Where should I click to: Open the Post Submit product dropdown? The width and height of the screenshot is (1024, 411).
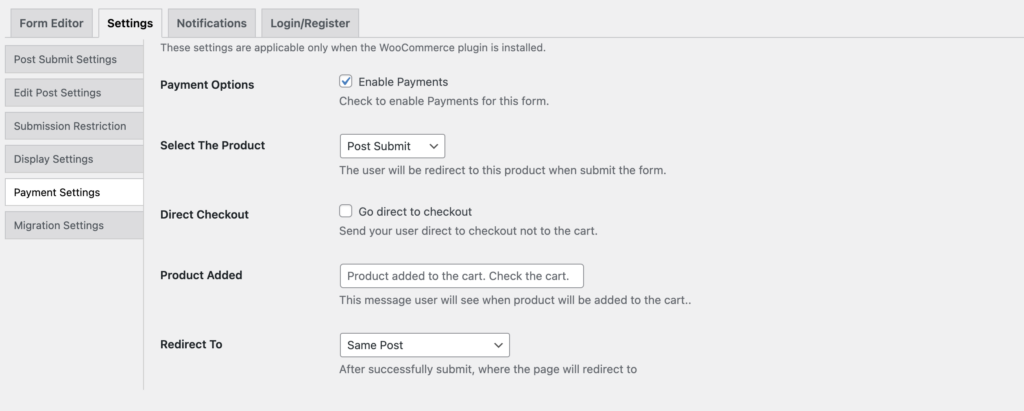coord(392,146)
